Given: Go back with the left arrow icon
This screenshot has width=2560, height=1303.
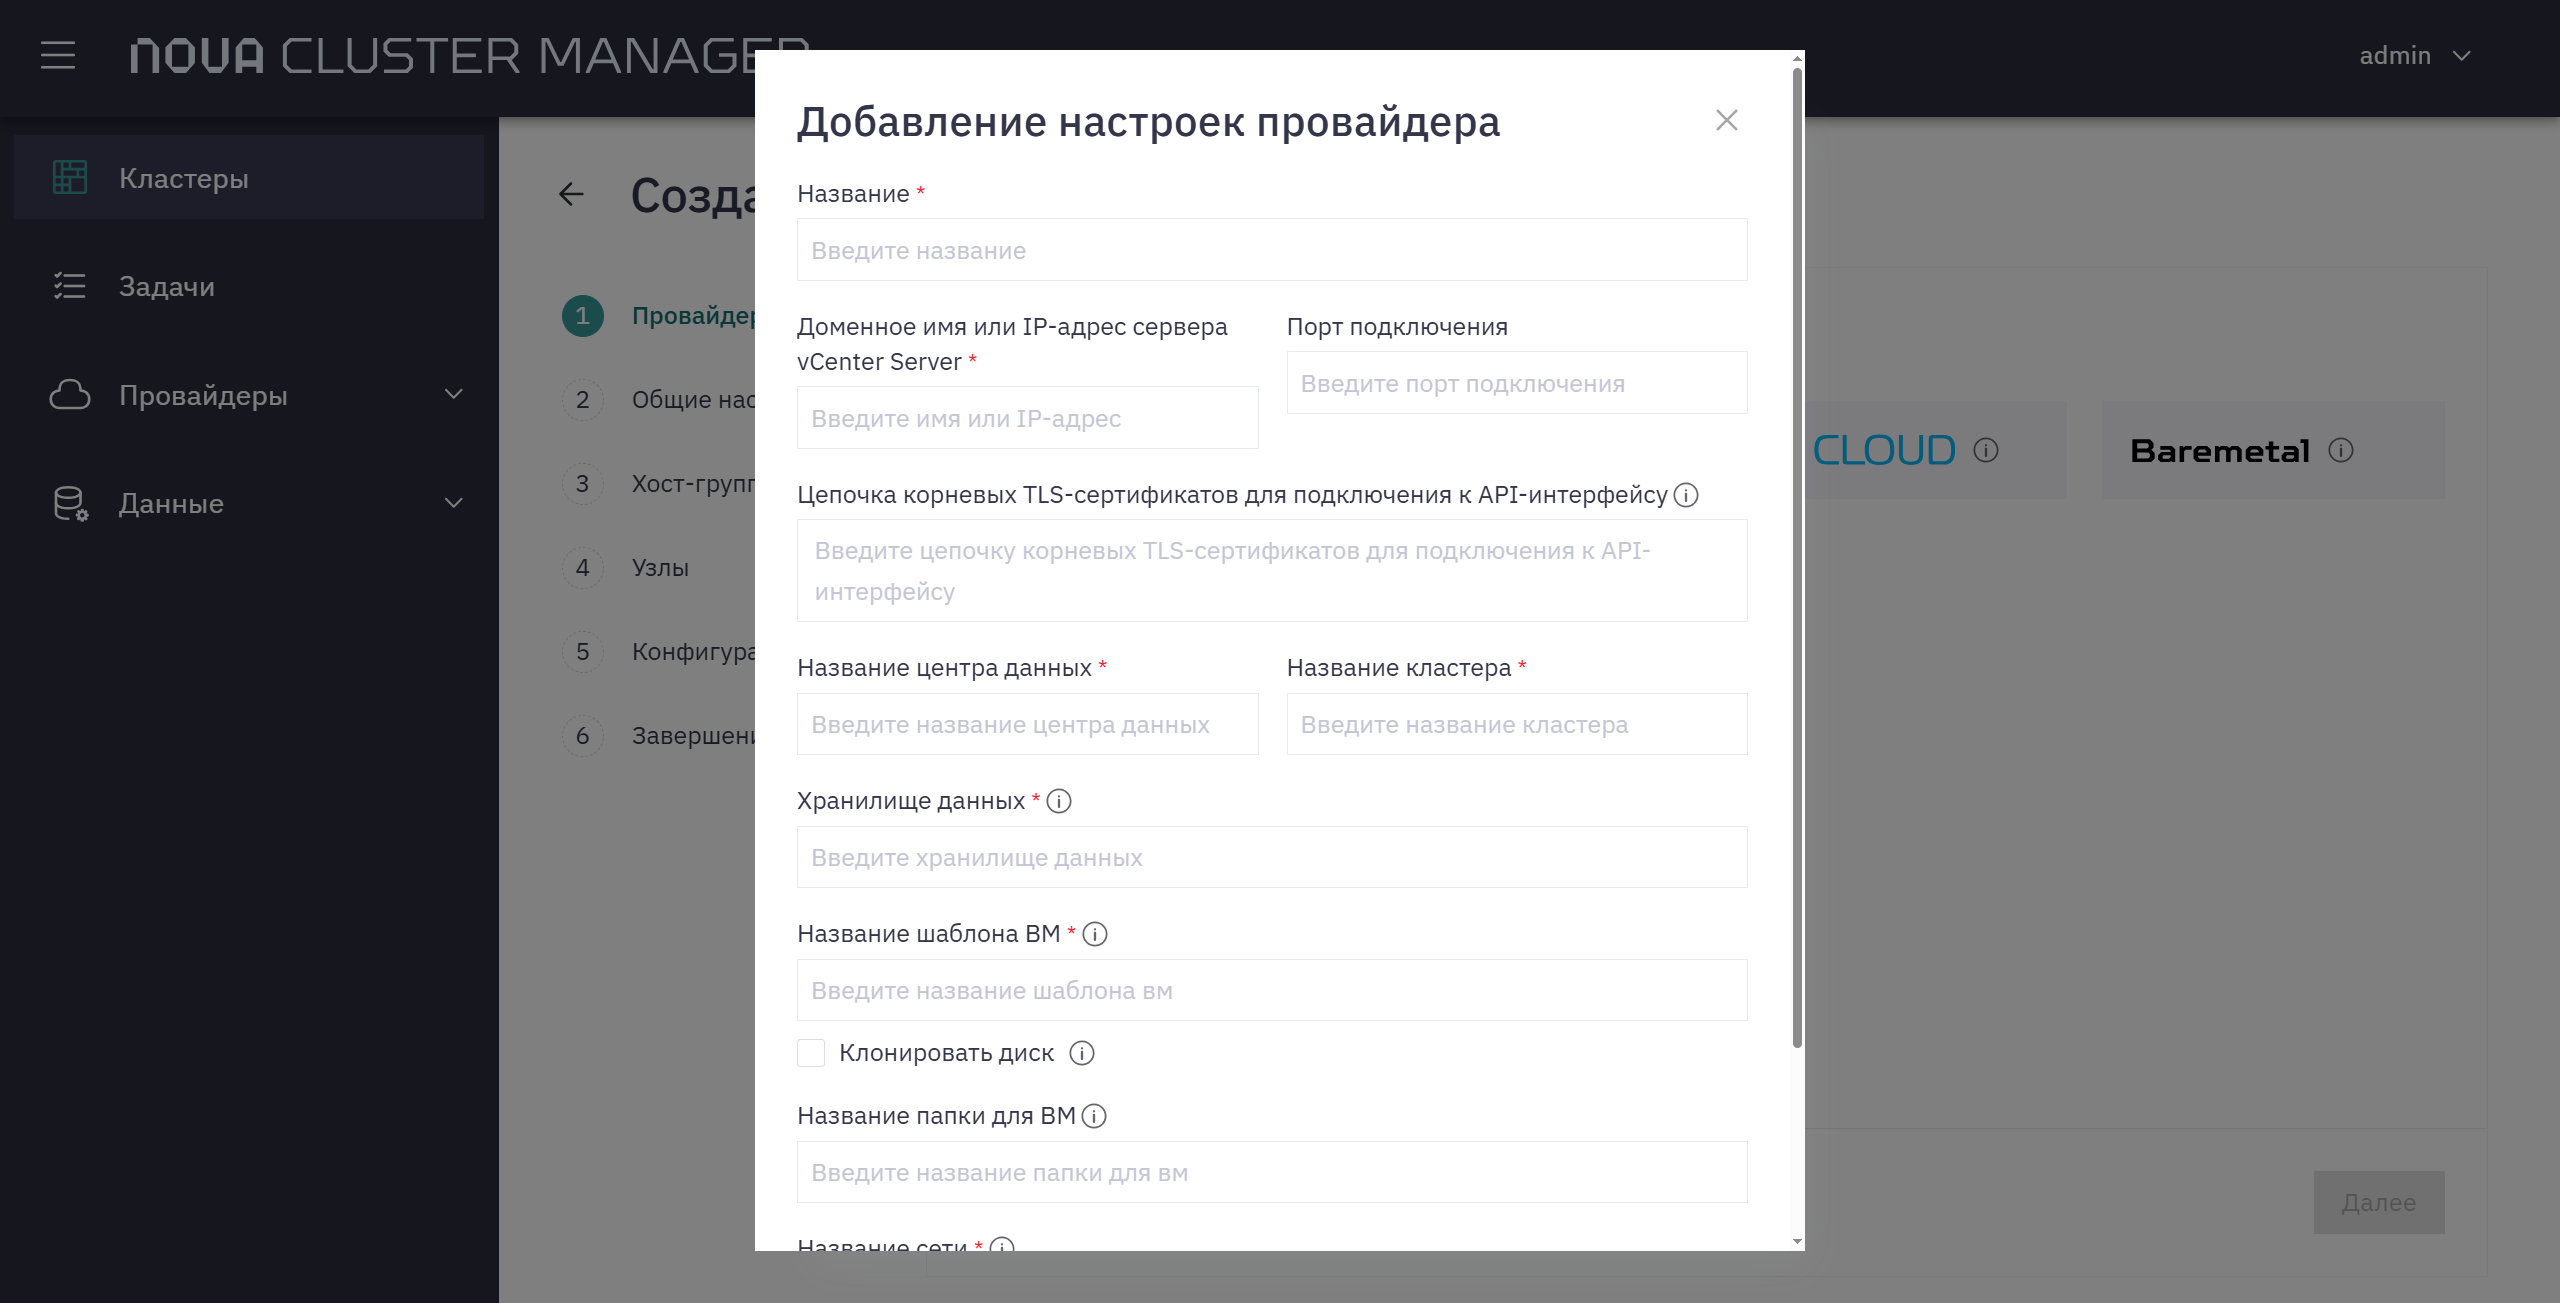Looking at the screenshot, I should [571, 194].
